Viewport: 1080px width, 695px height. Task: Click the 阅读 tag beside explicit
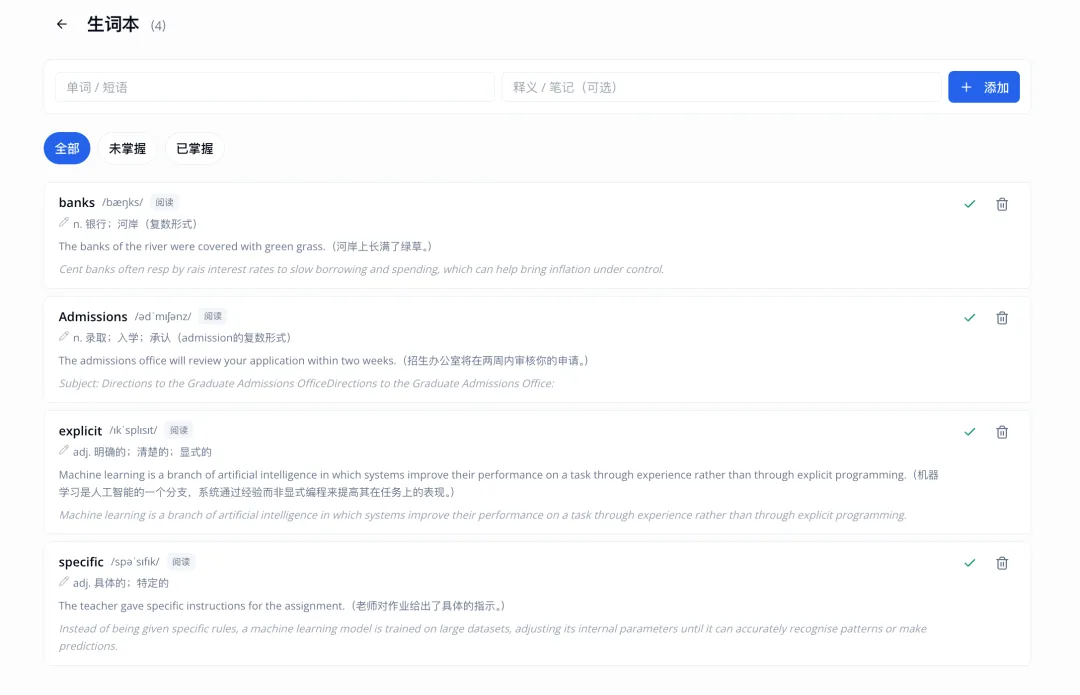pyautogui.click(x=179, y=430)
